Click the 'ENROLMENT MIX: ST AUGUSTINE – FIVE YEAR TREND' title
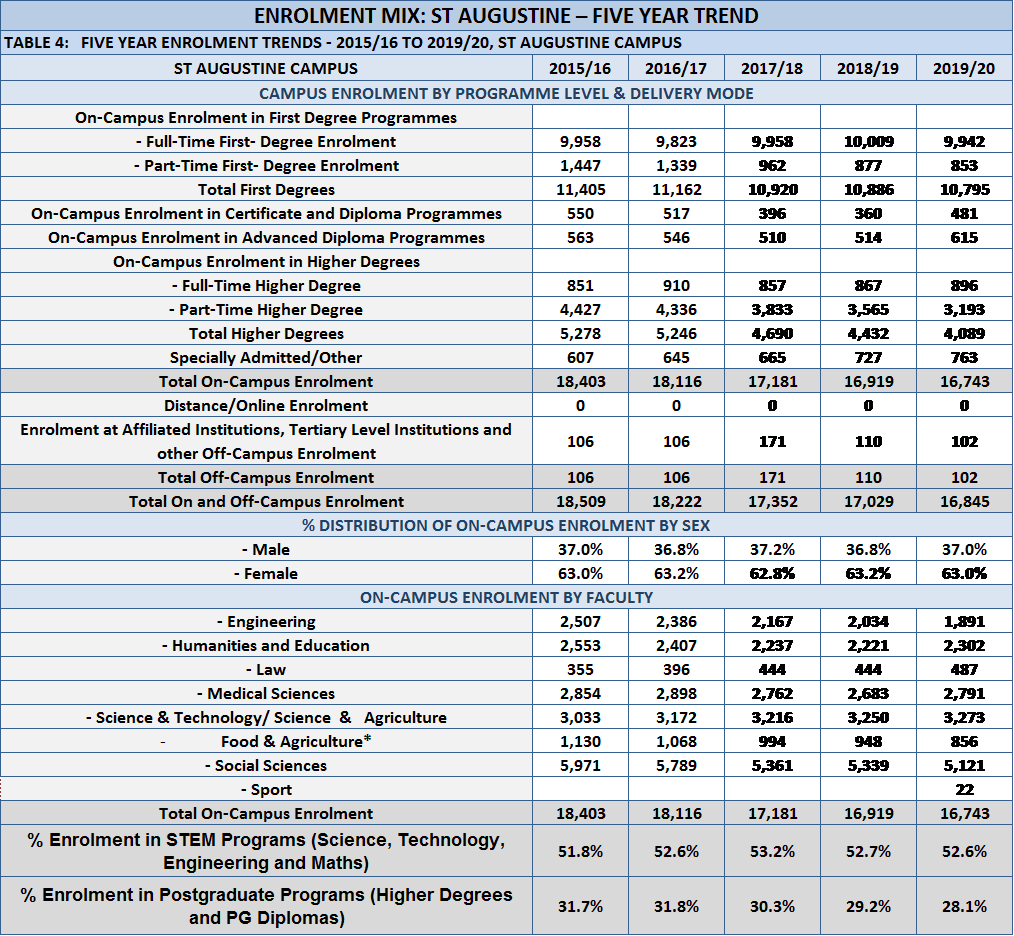Viewport: 1014px width, 936px height. 506,16
